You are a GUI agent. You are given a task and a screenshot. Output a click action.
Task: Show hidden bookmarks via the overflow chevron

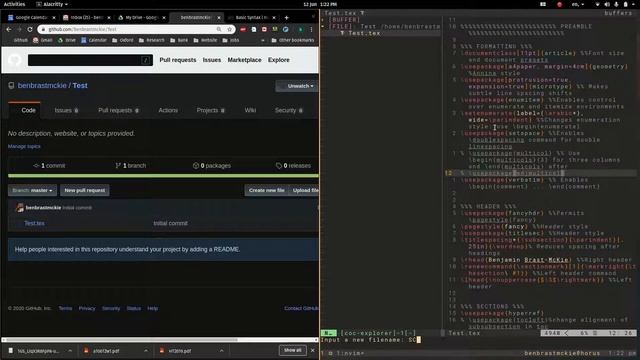(x=262, y=40)
